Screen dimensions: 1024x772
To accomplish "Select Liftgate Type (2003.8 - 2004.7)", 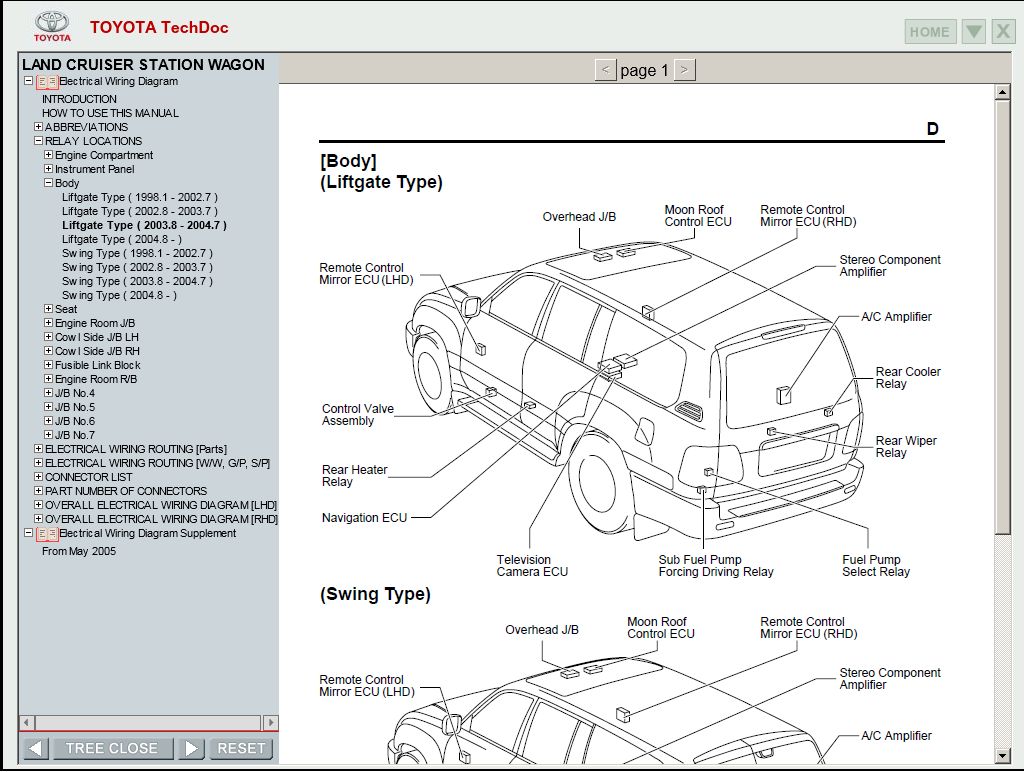I will point(144,225).
